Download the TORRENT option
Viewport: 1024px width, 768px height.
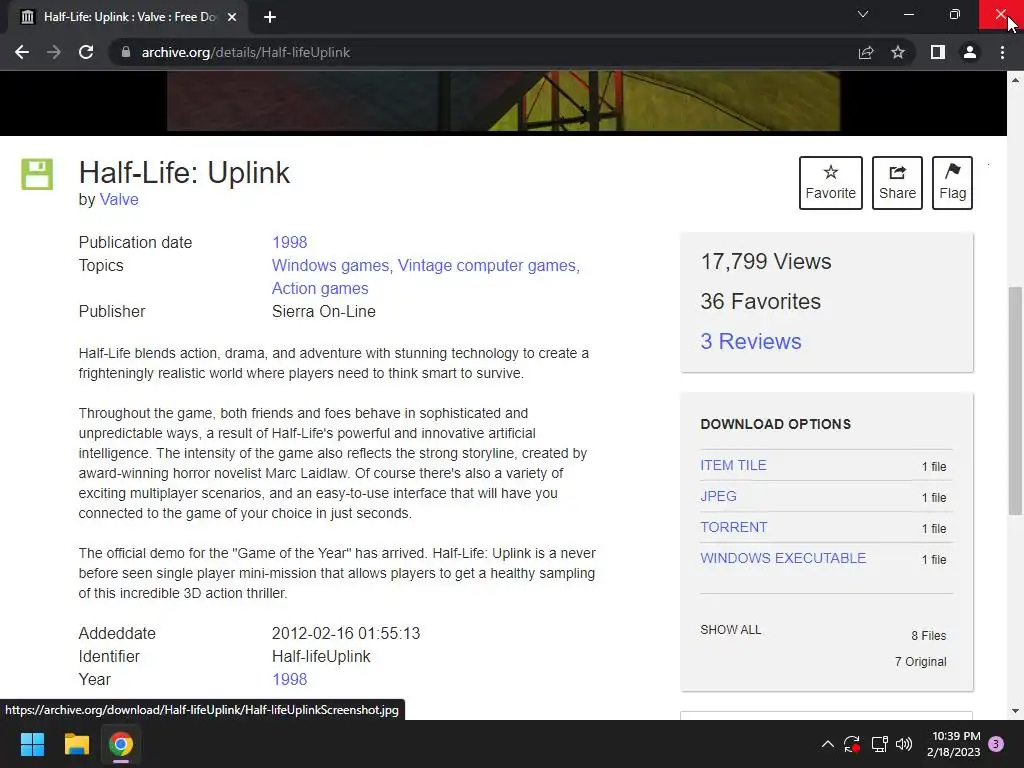733,527
